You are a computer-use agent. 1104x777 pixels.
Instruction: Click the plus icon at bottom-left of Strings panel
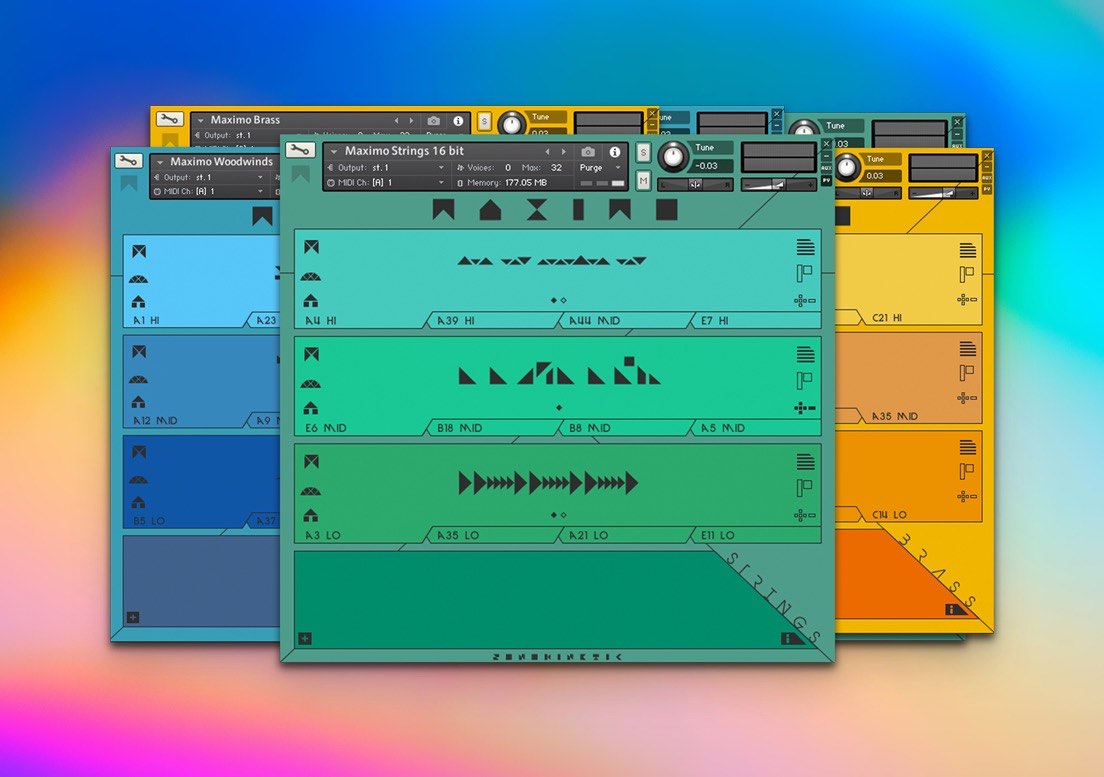pos(305,639)
